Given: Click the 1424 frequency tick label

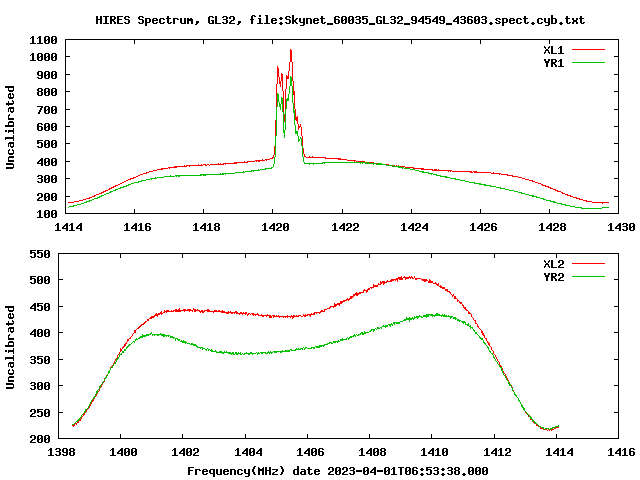Looking at the screenshot, I should (x=414, y=227).
